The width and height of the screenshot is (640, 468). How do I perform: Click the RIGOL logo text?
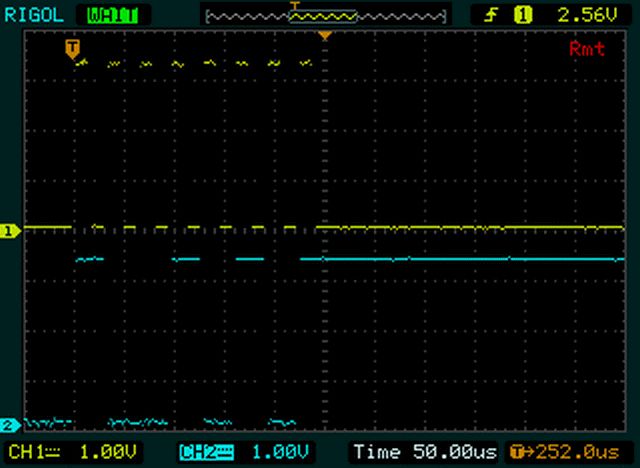[34, 16]
